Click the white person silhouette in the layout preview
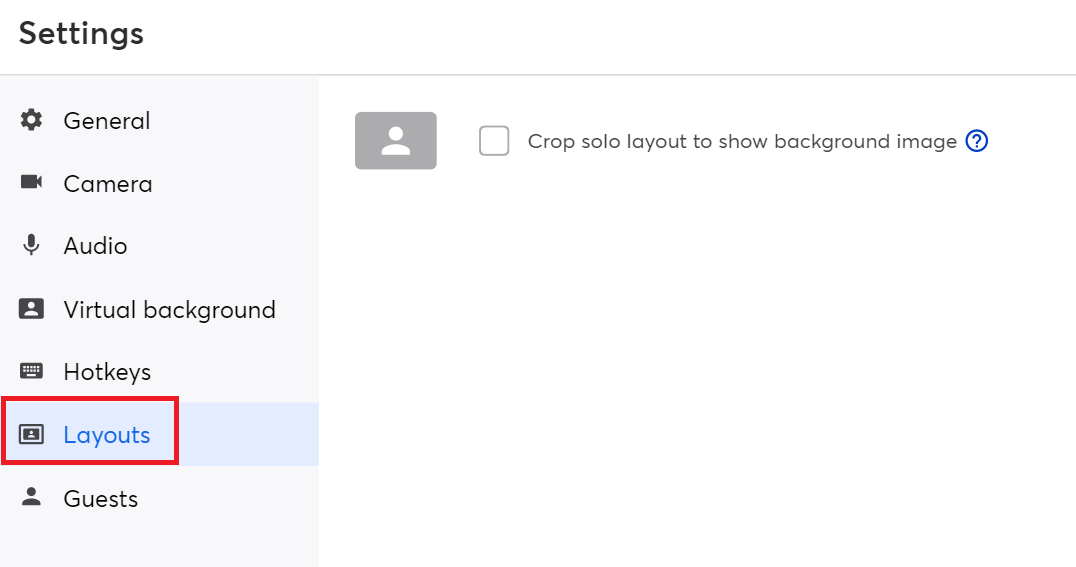Viewport: 1076px width, 567px height. pos(396,140)
